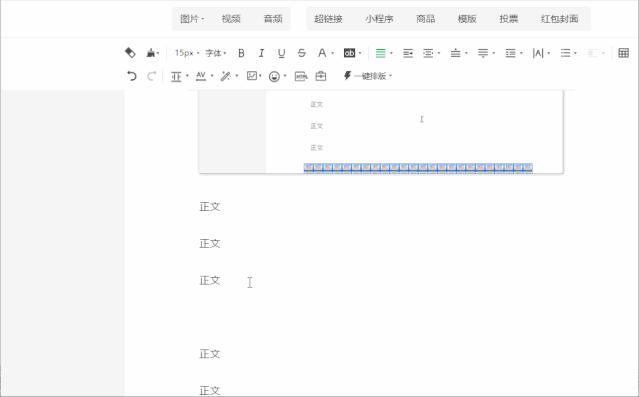Click the clear formatting eraser icon
The height and width of the screenshot is (397, 639).
(130, 53)
